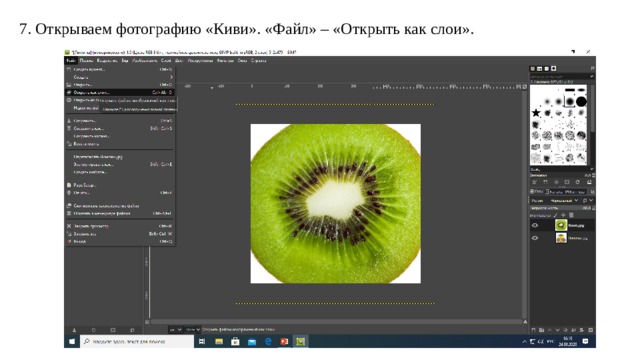
Task: Click Duplicate brush button
Action: [556, 182]
